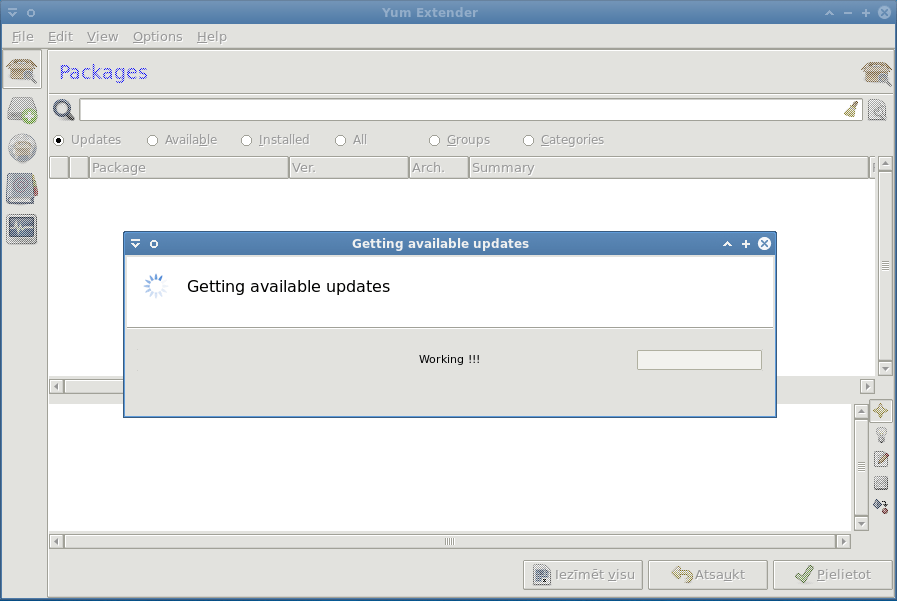Sort by the Arch. column header
The image size is (897, 601).
(x=439, y=168)
